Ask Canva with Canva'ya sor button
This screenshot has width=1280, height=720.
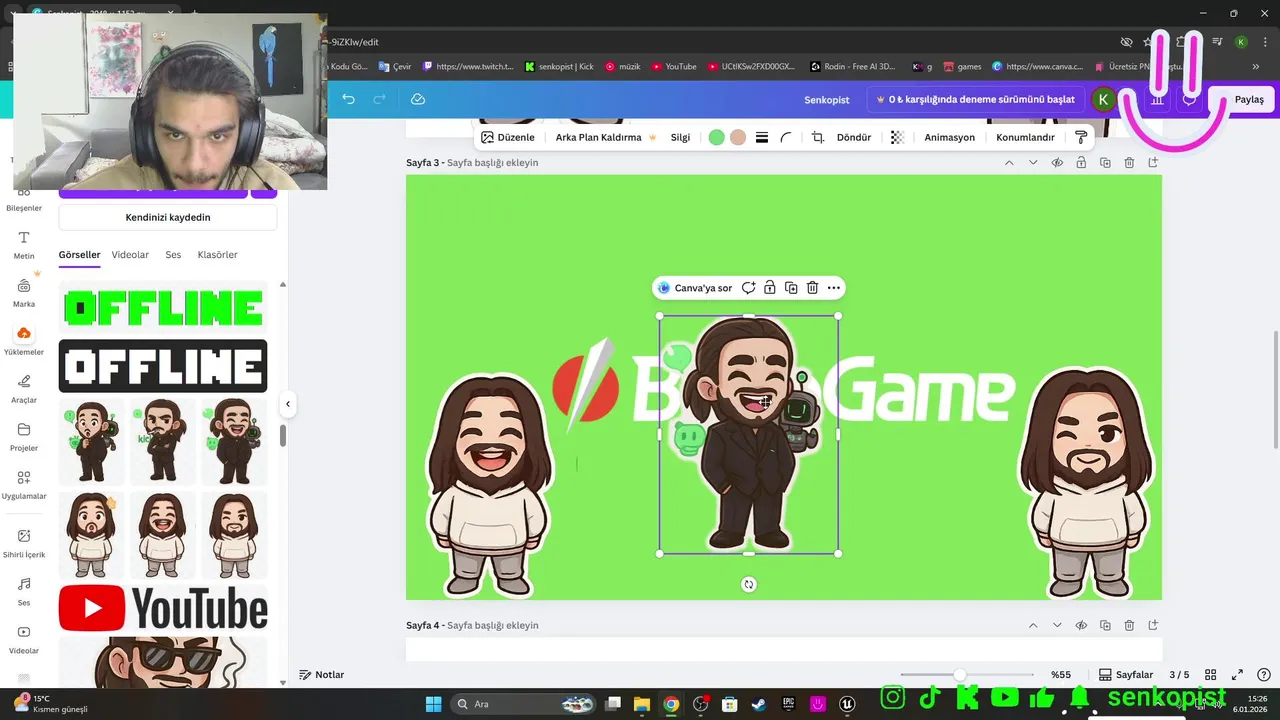pyautogui.click(x=695, y=288)
